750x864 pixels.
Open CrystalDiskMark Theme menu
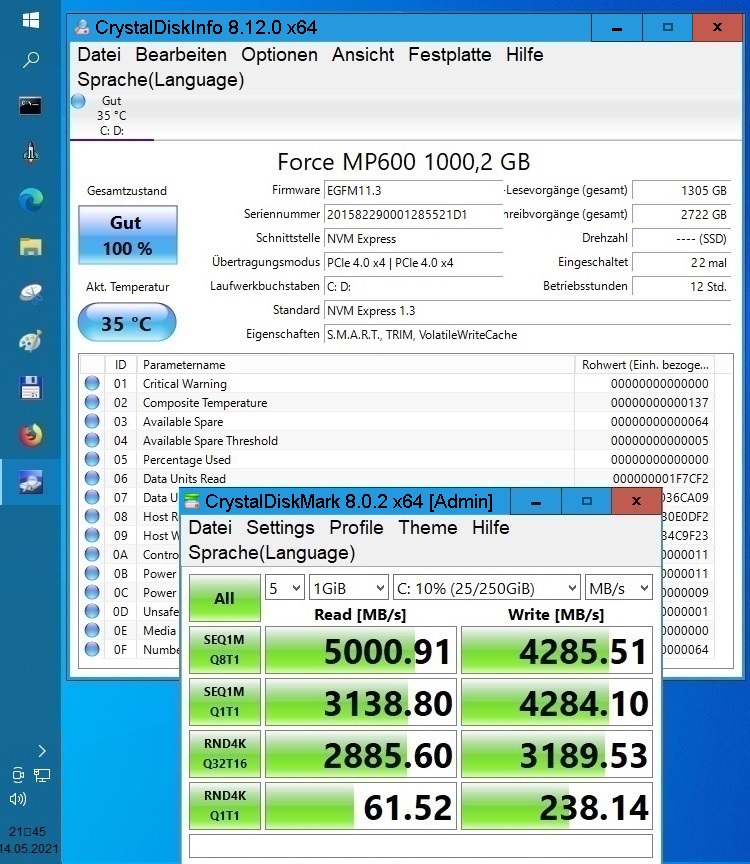coord(428,527)
